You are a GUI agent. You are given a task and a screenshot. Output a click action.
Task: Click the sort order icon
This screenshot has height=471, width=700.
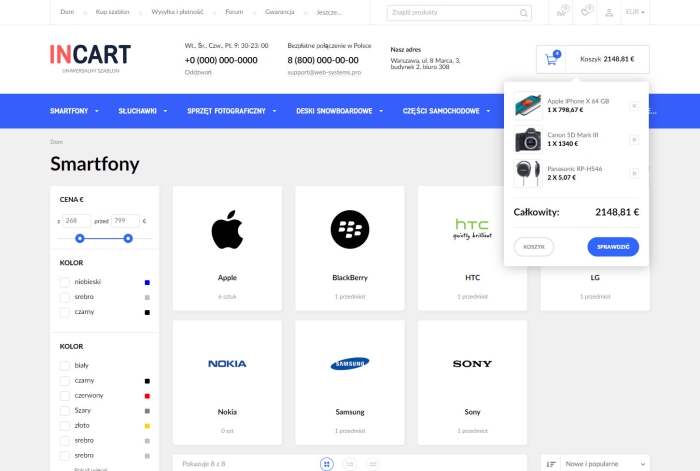(551, 464)
